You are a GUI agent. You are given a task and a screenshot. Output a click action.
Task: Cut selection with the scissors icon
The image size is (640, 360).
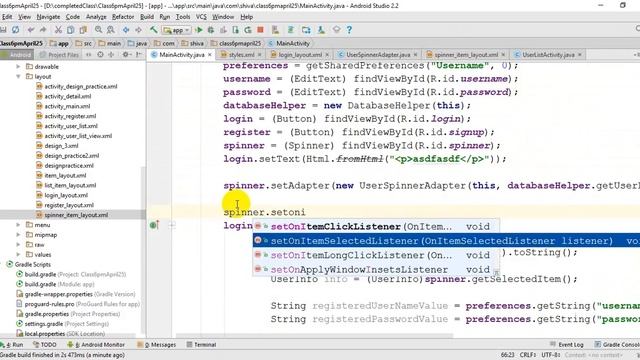coord(58,30)
